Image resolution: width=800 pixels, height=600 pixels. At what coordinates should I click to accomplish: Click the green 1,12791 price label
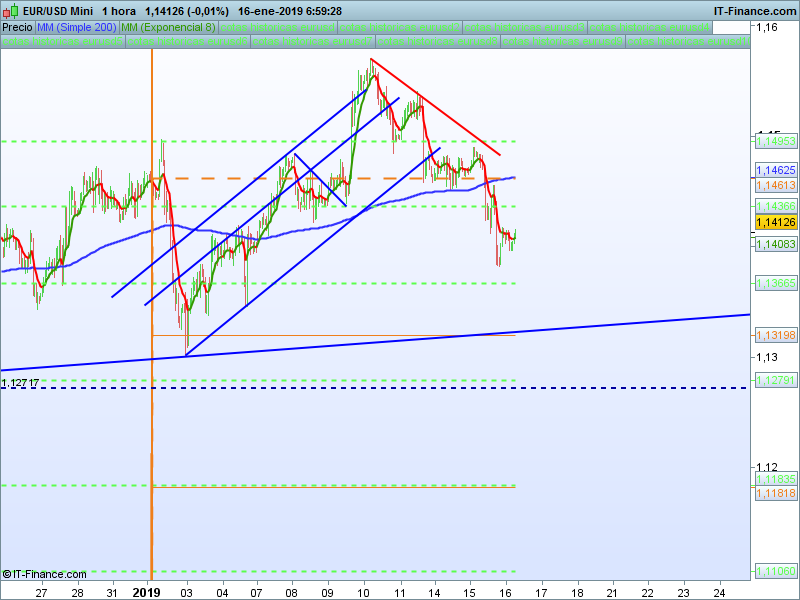tap(776, 380)
